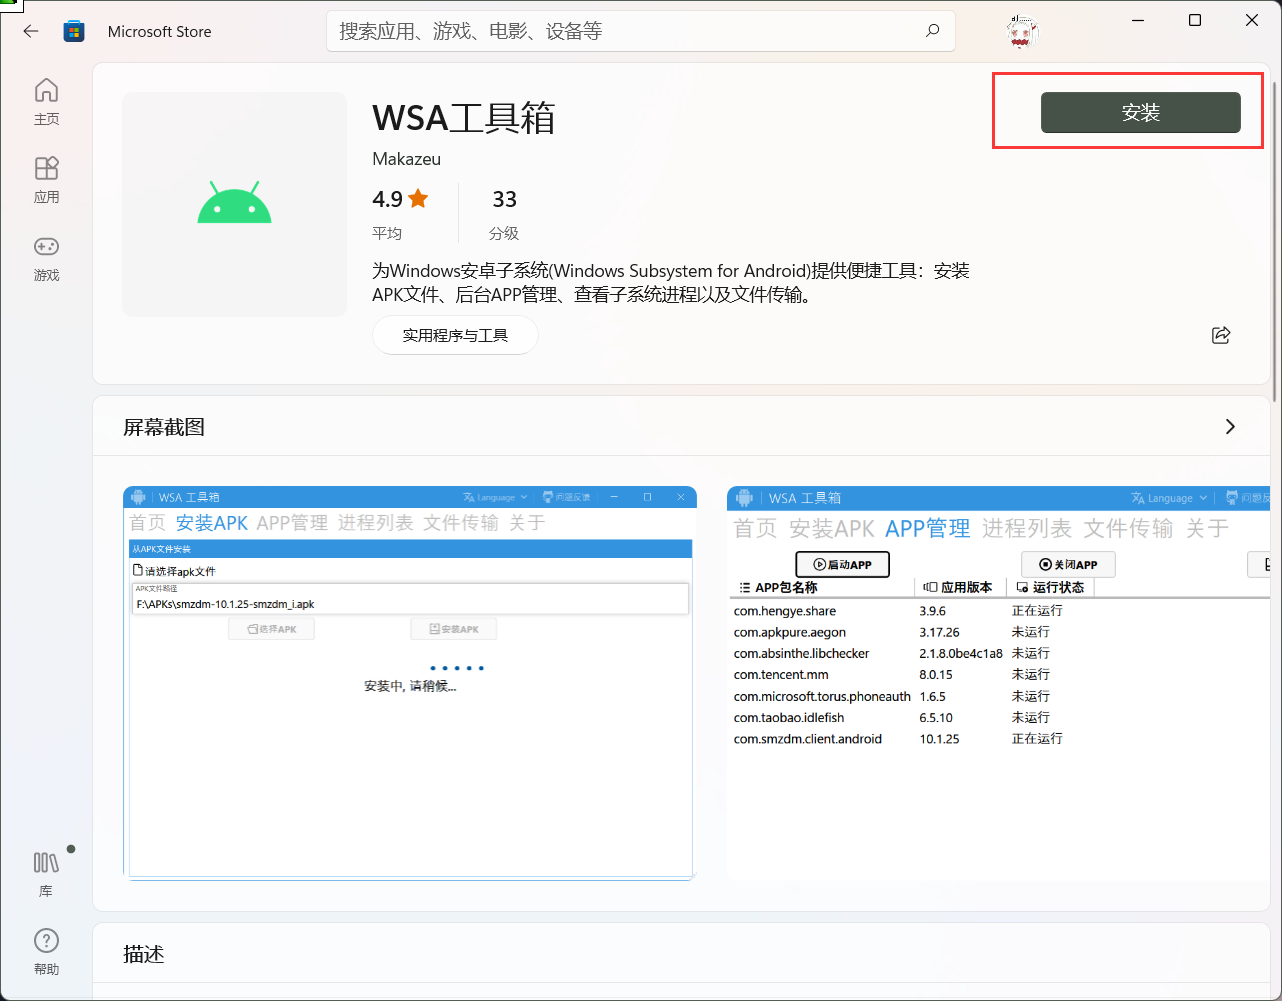This screenshot has height=1001, width=1282.
Task: Click the 实用程序与工具 category tag
Action: pyautogui.click(x=455, y=335)
